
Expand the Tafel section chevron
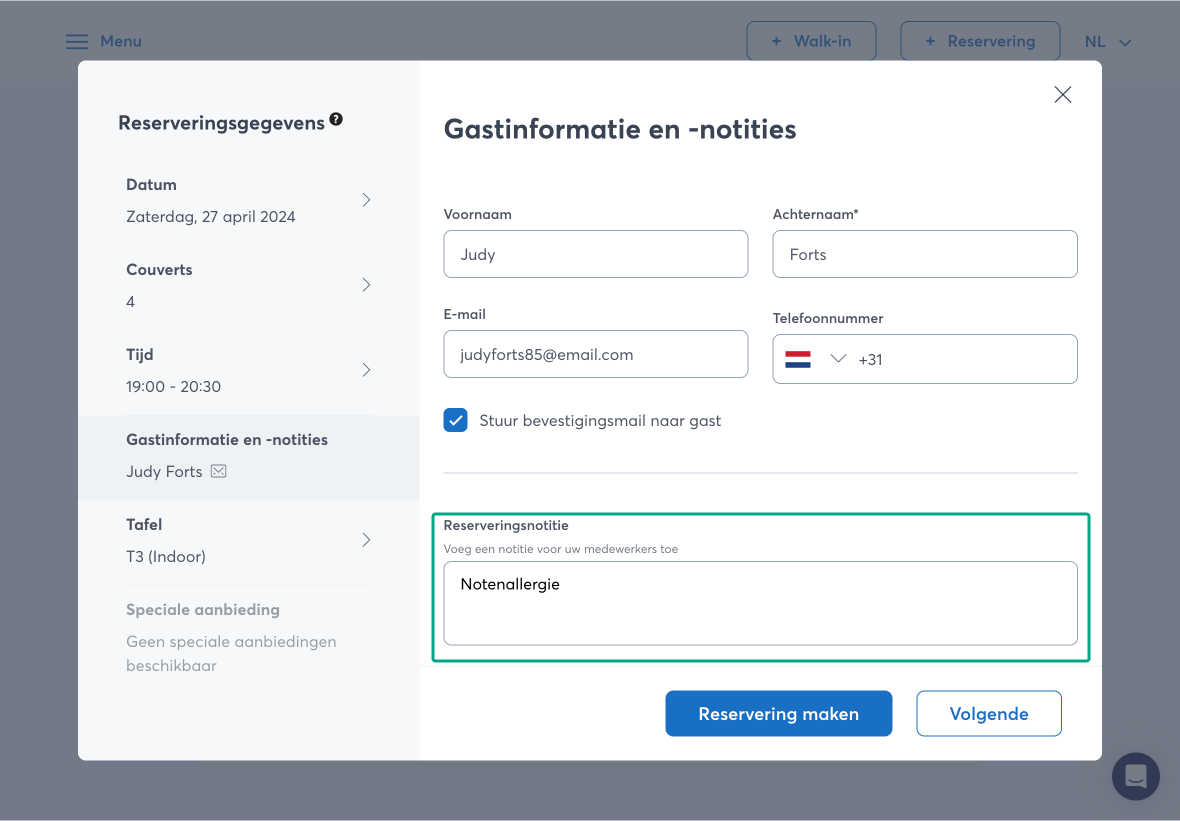[x=366, y=540]
